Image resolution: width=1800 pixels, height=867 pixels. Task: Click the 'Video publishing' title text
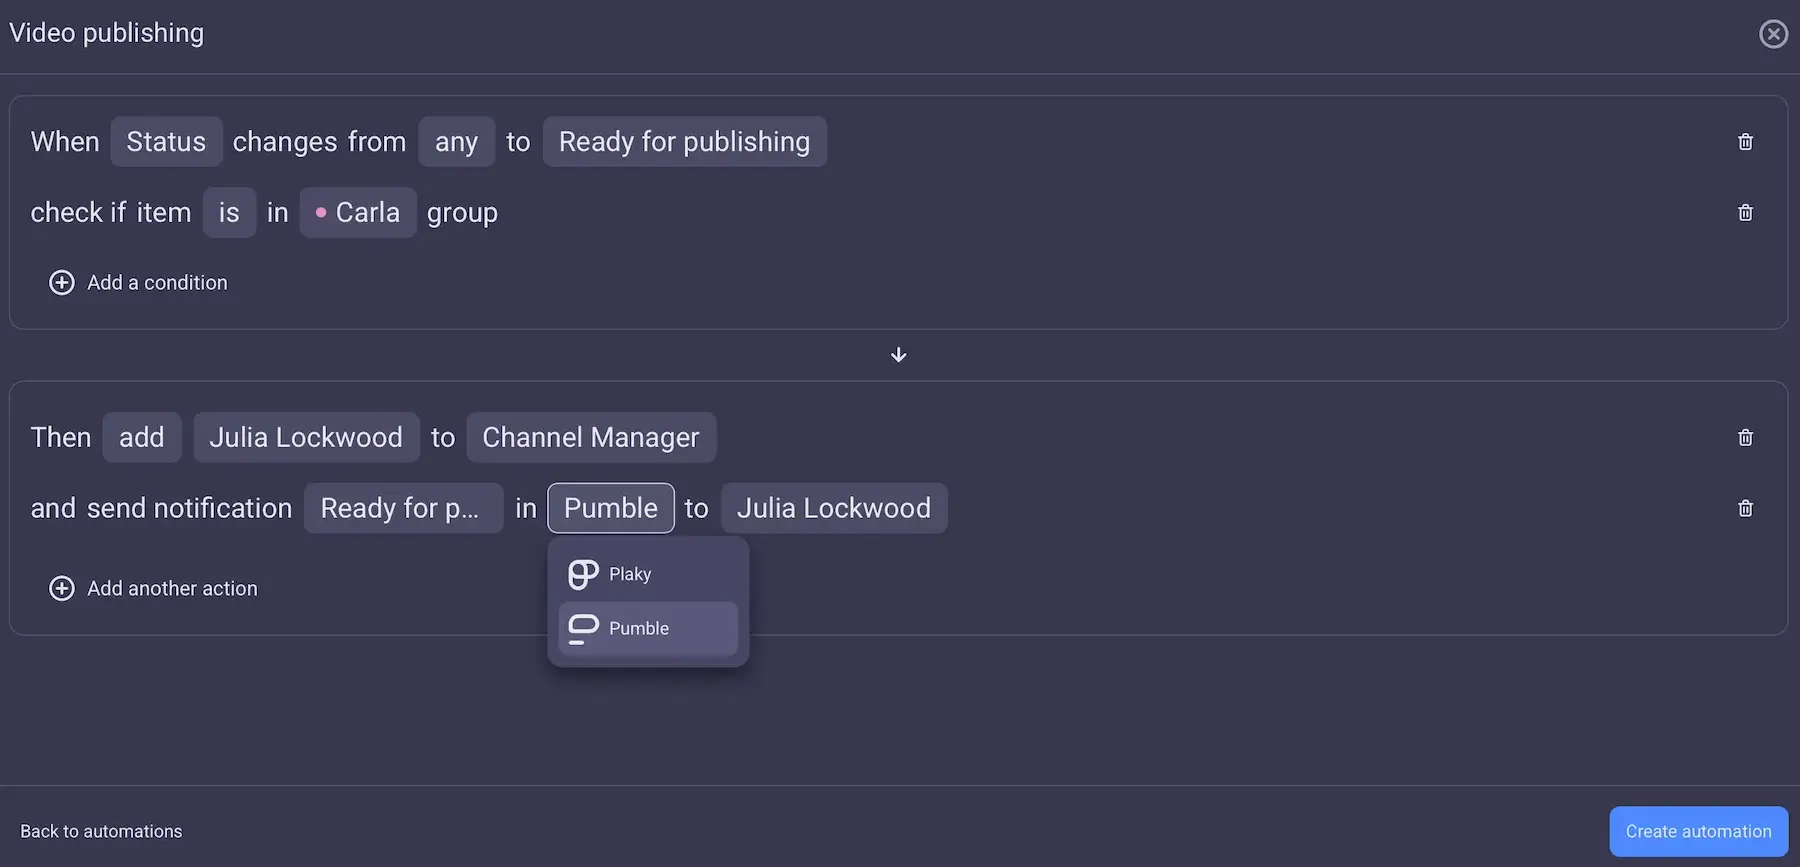[107, 33]
